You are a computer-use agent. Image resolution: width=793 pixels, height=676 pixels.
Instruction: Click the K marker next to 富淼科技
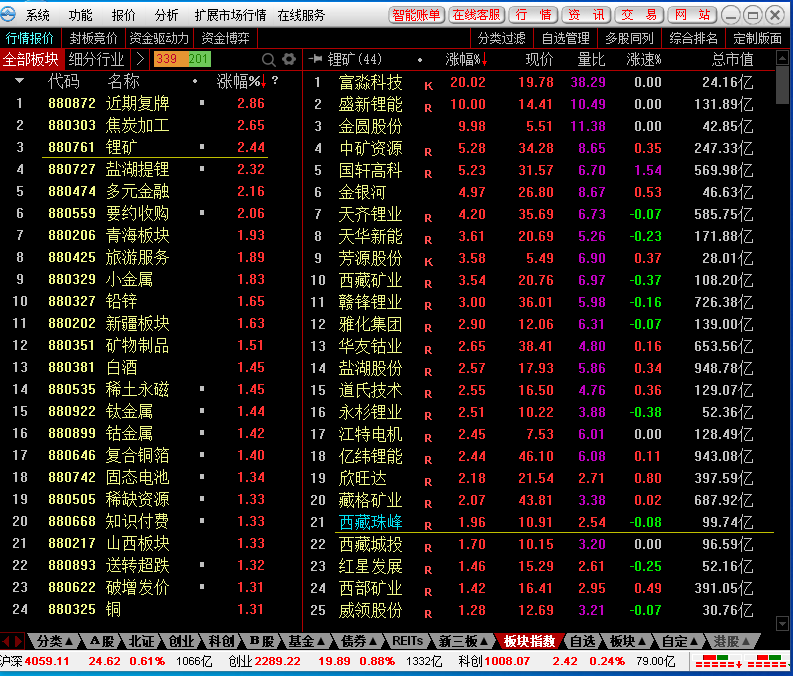(x=428, y=86)
